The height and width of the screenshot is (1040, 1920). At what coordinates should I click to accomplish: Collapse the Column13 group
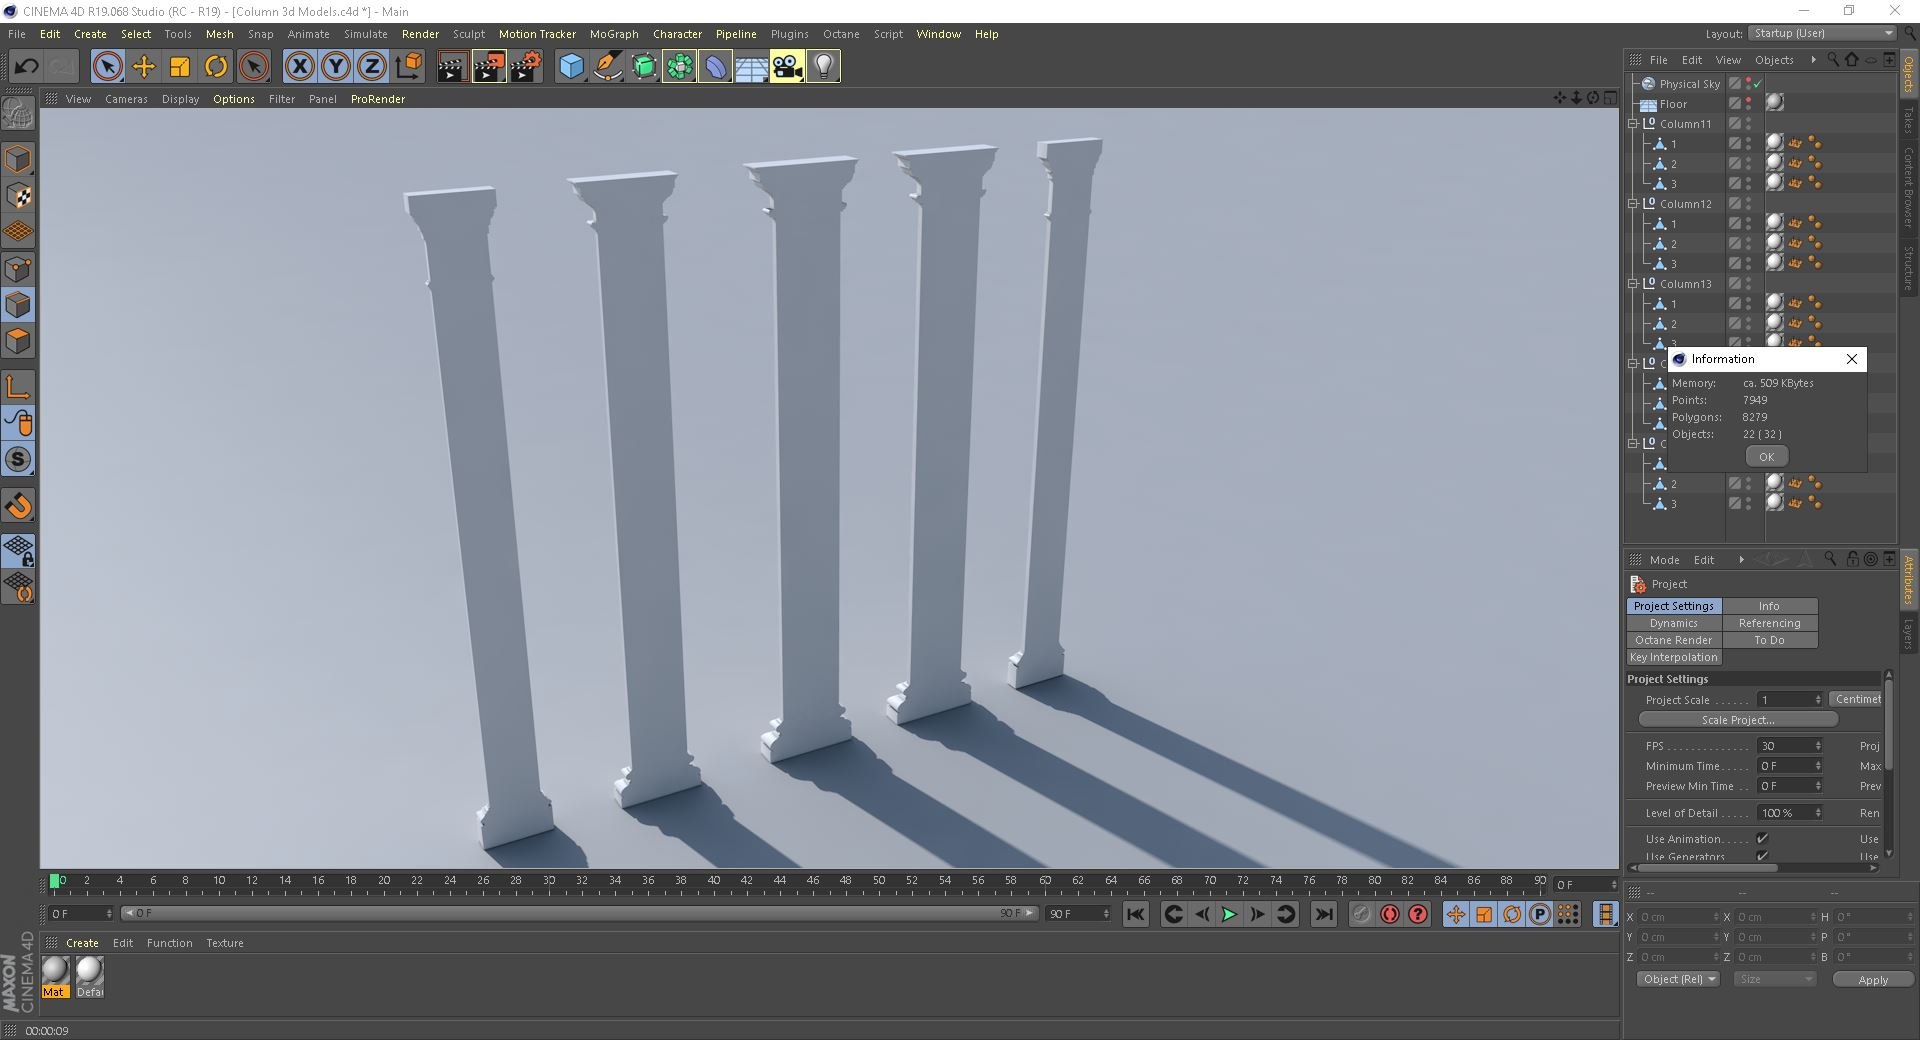click(1633, 284)
